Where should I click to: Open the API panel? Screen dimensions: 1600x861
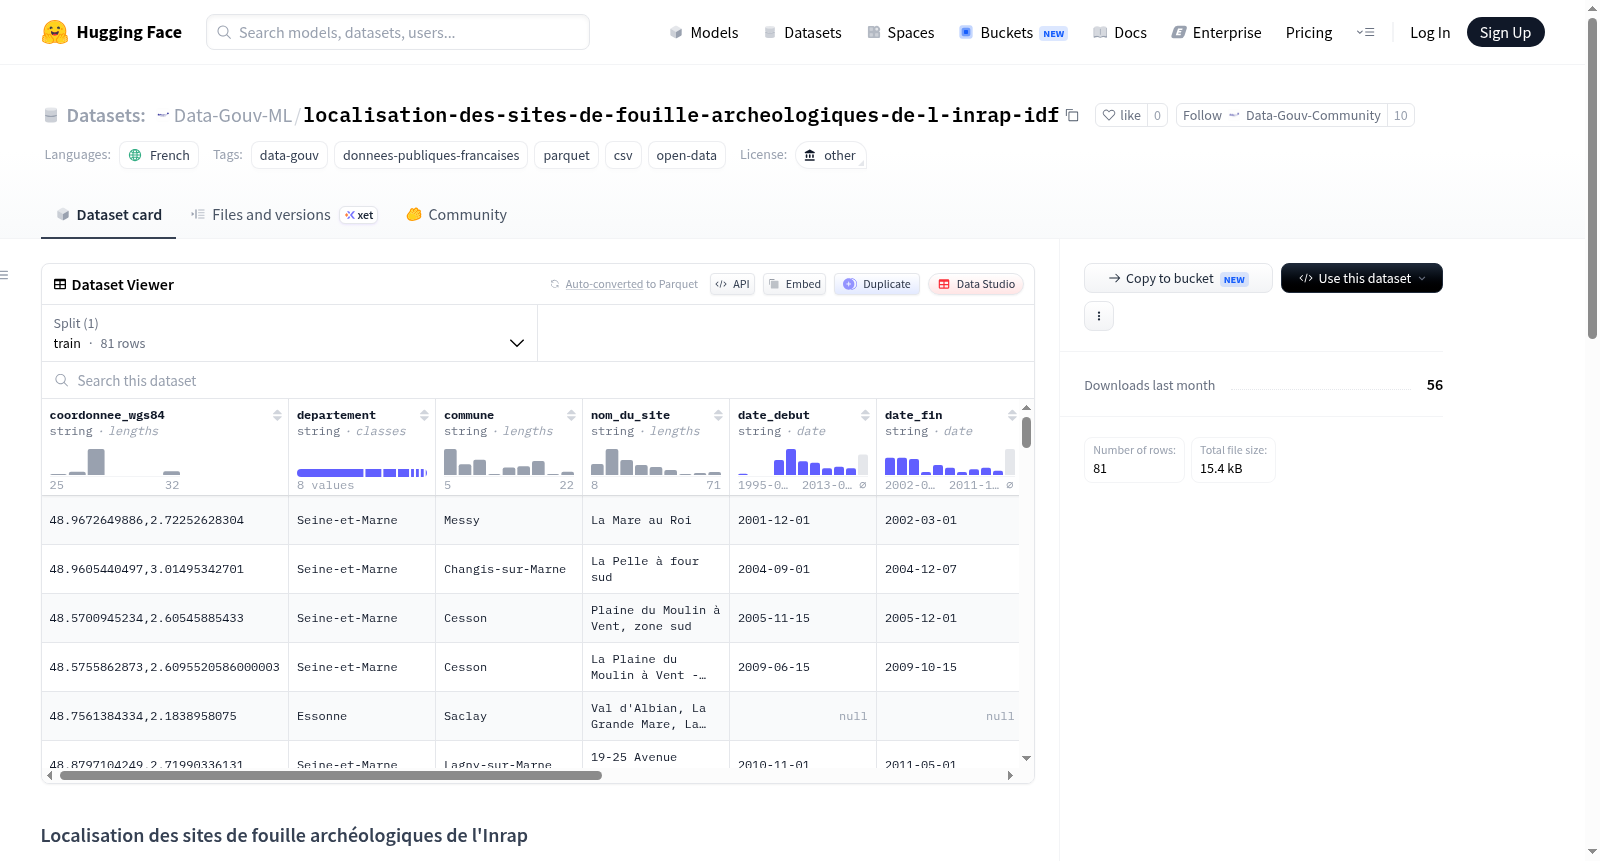pos(732,284)
